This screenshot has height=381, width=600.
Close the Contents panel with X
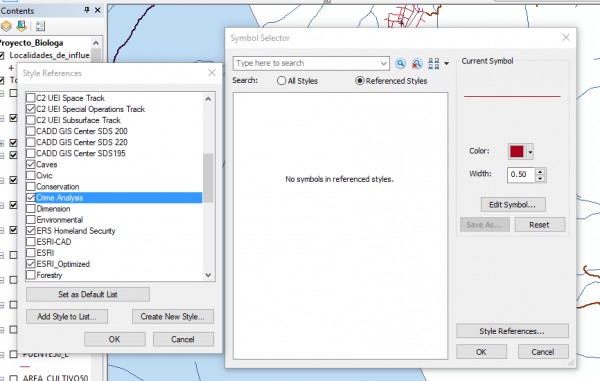point(98,10)
